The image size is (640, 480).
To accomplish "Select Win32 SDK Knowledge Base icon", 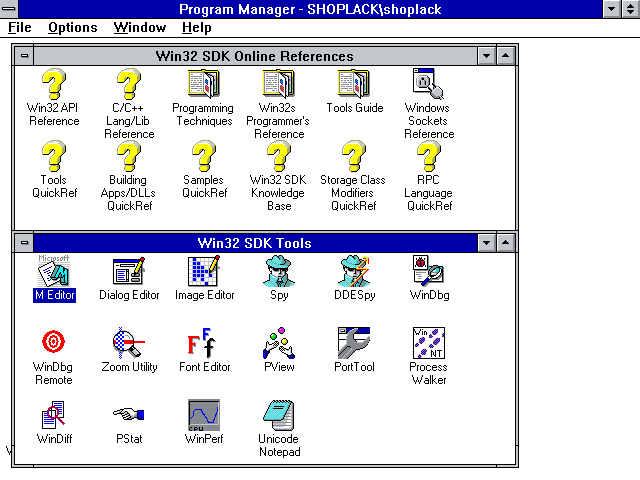I will pyautogui.click(x=279, y=156).
